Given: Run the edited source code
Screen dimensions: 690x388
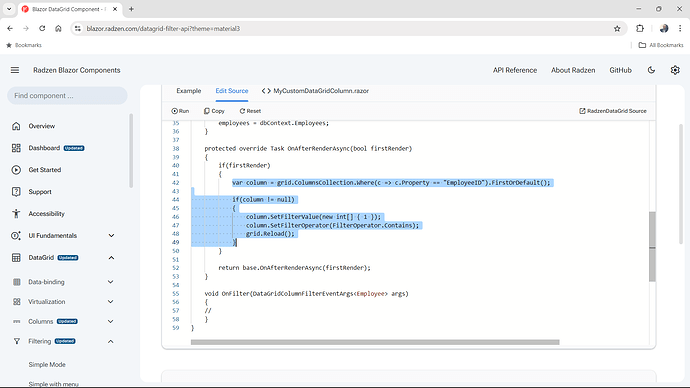Looking at the screenshot, I should (x=180, y=111).
